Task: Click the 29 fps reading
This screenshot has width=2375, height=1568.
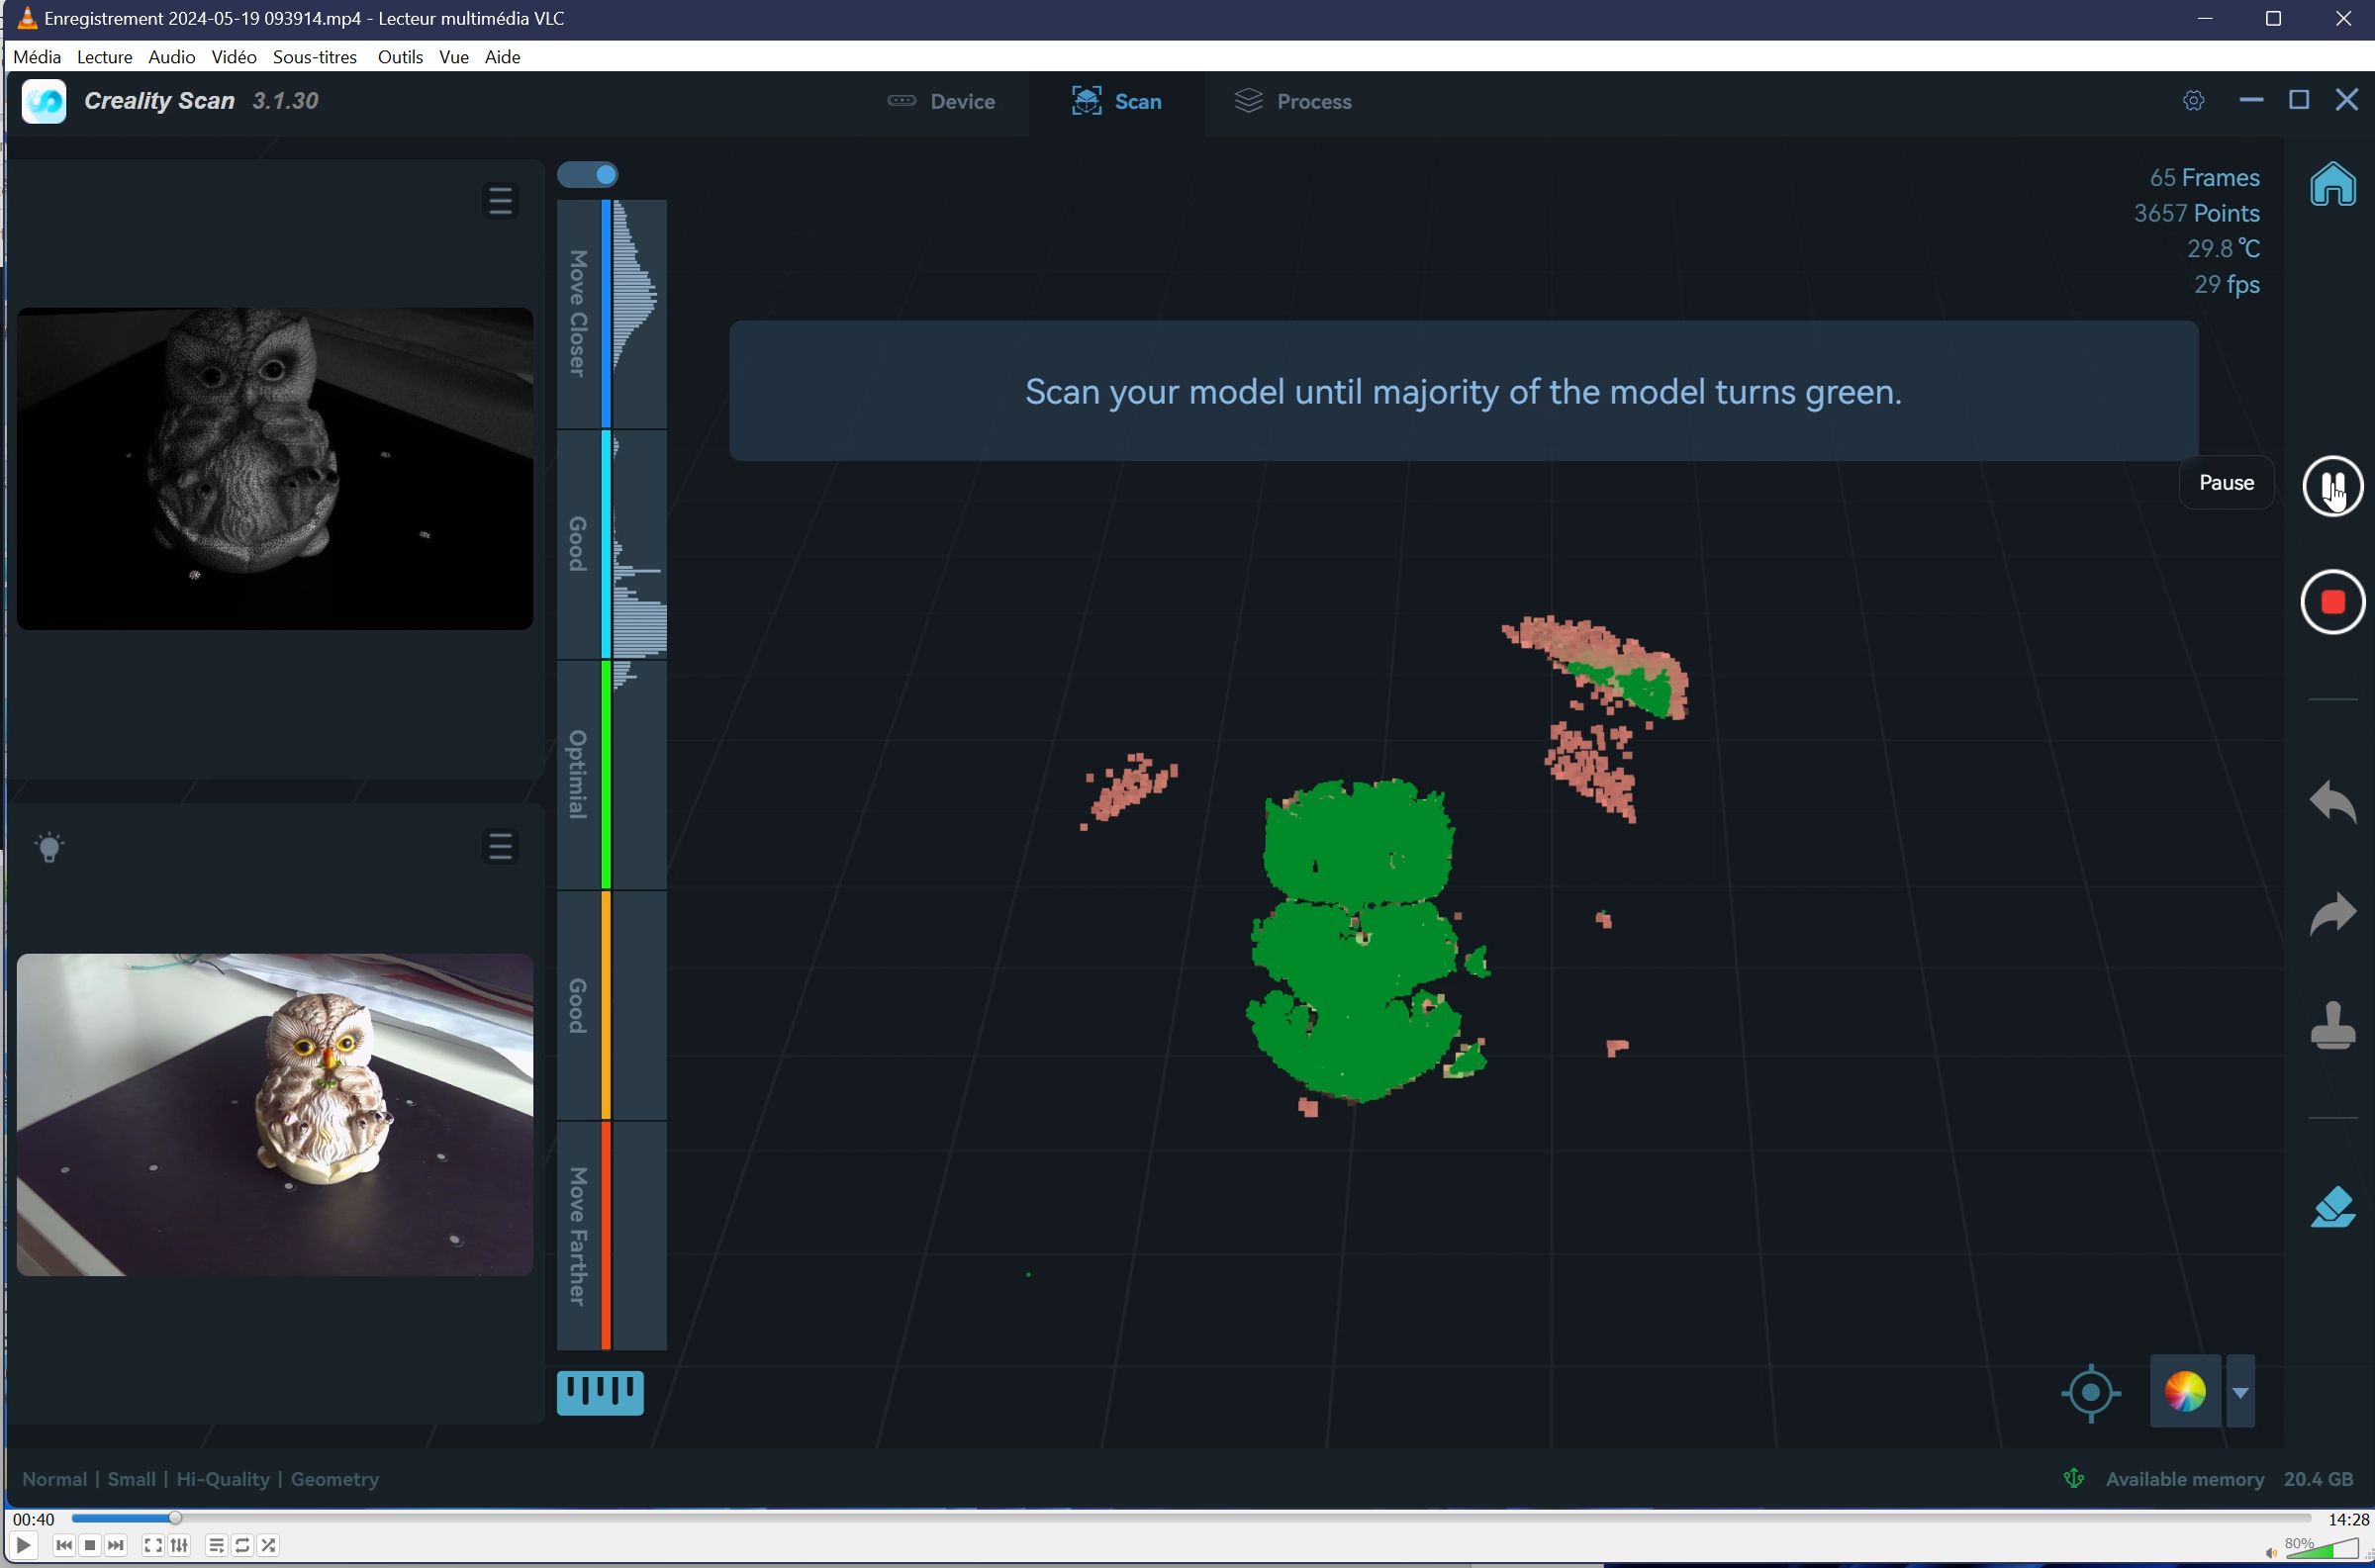Action: [2226, 285]
